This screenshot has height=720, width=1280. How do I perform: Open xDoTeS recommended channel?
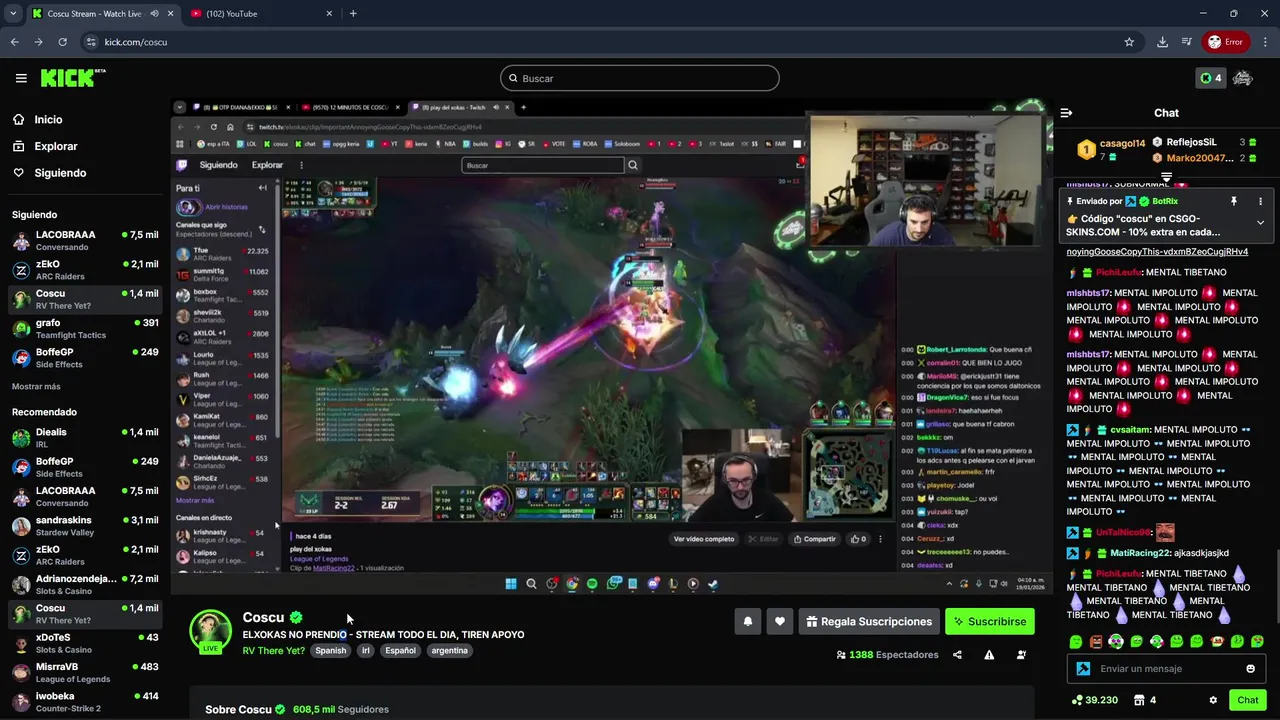[85, 643]
